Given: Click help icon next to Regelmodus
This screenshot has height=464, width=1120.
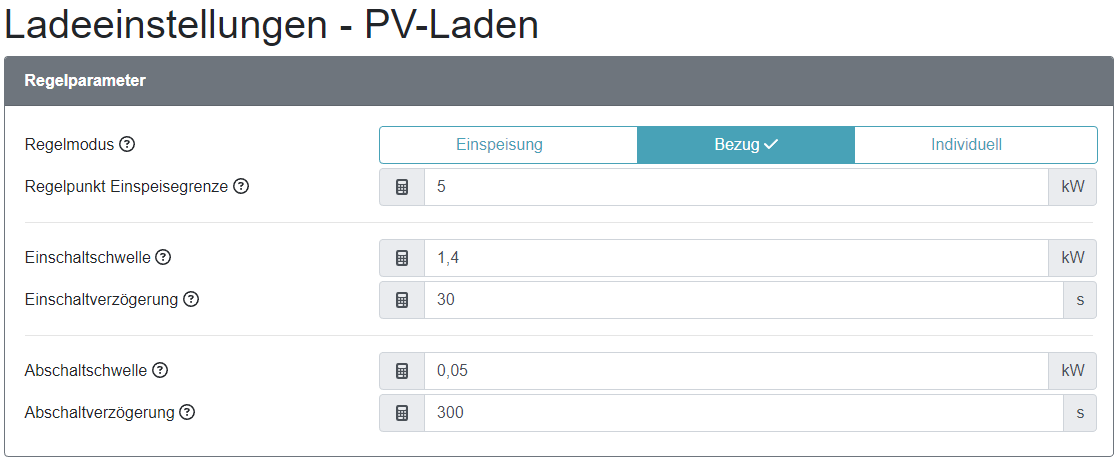Looking at the screenshot, I should [127, 144].
